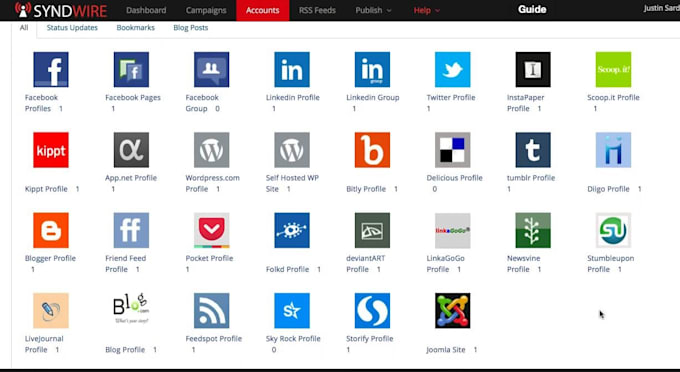Screen dimensions: 680x372
Task: Switch to the All tab
Action: click(x=24, y=28)
